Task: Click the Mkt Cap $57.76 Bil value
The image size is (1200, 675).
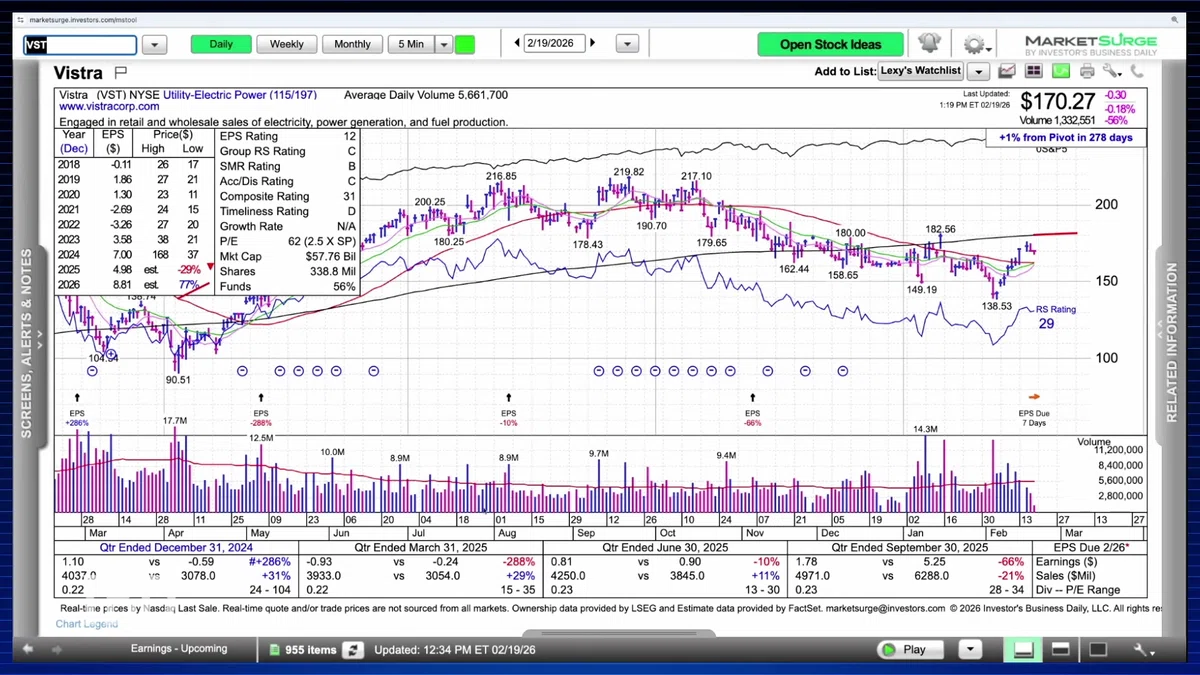Action: (x=329, y=257)
